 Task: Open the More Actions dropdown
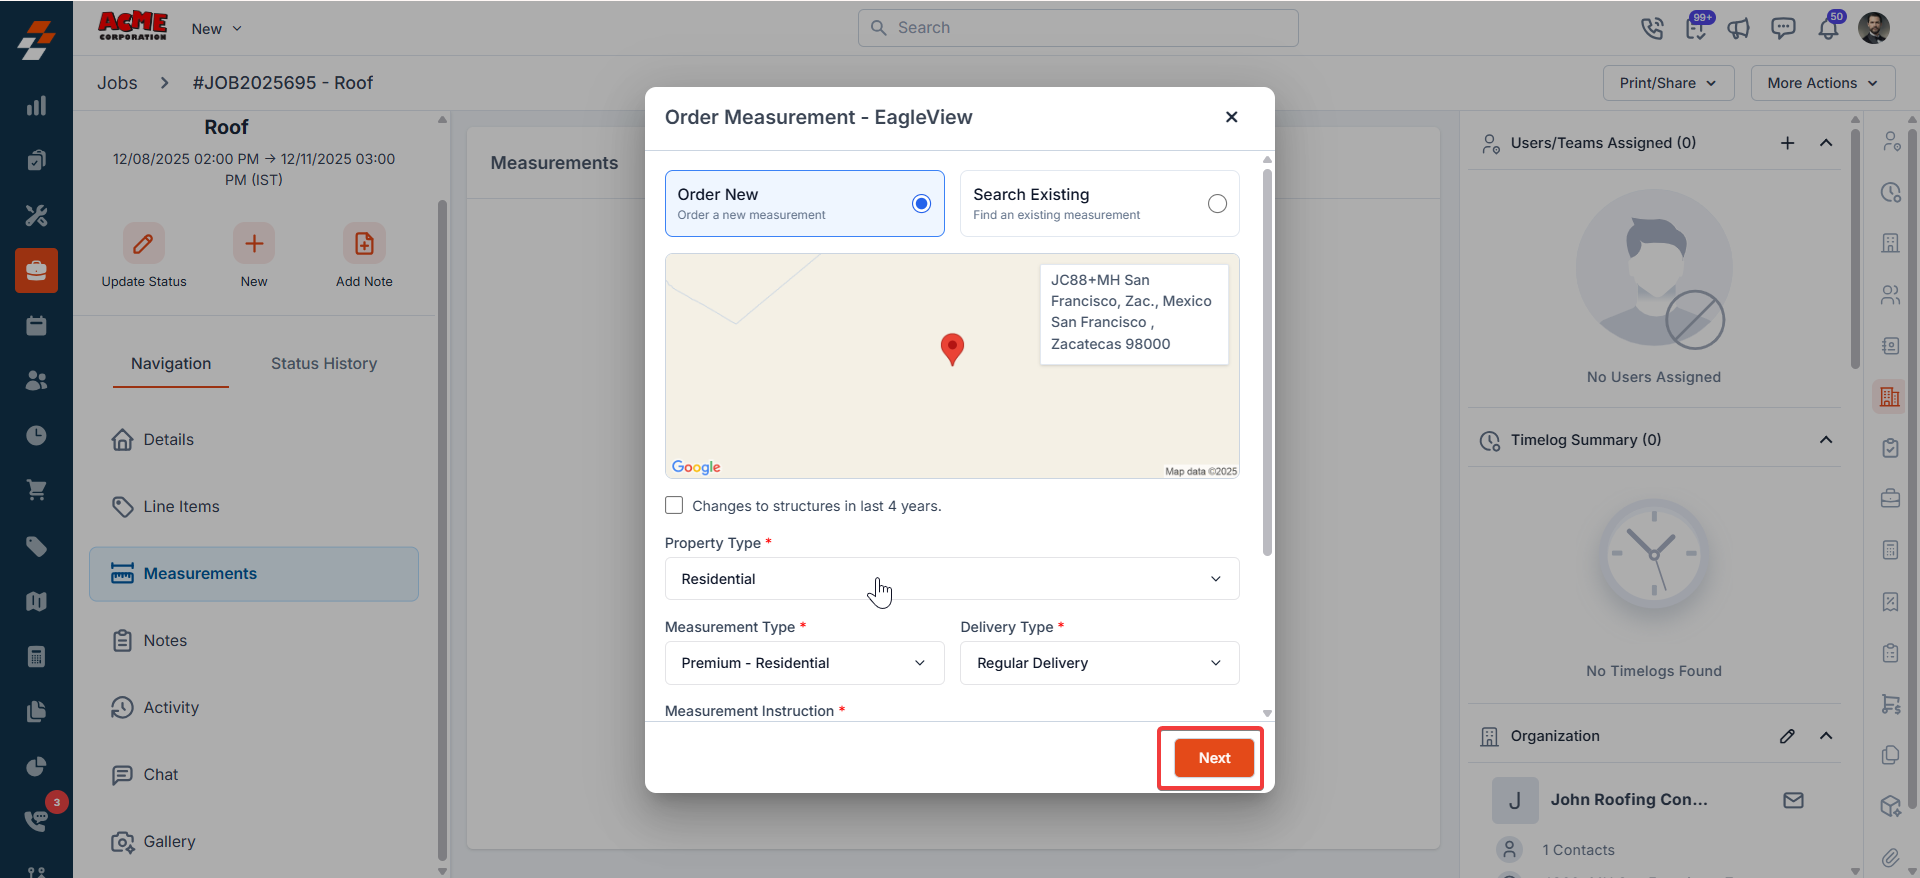tap(1823, 83)
